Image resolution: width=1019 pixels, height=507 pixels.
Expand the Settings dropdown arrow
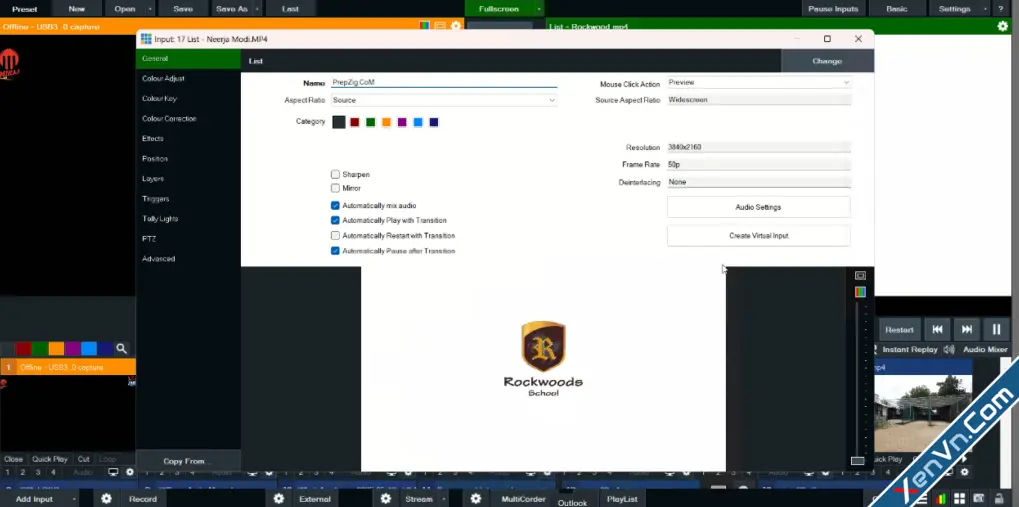tap(987, 9)
